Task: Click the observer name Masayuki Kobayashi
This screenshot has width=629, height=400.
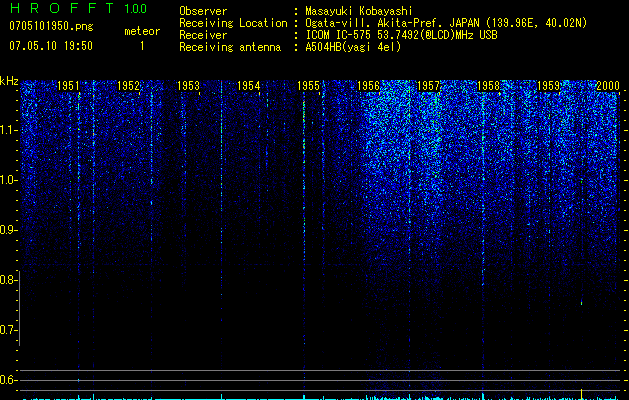Action: click(359, 11)
